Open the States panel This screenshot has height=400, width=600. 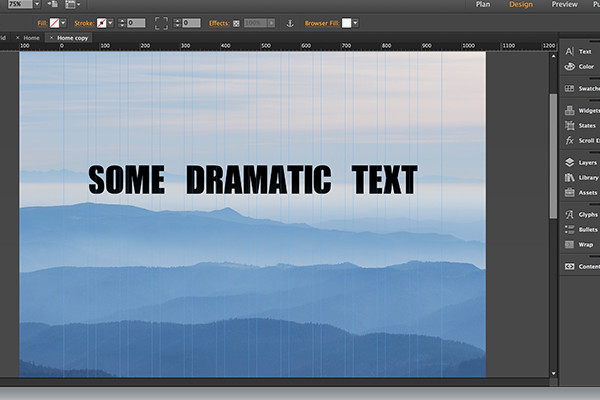[x=580, y=126]
